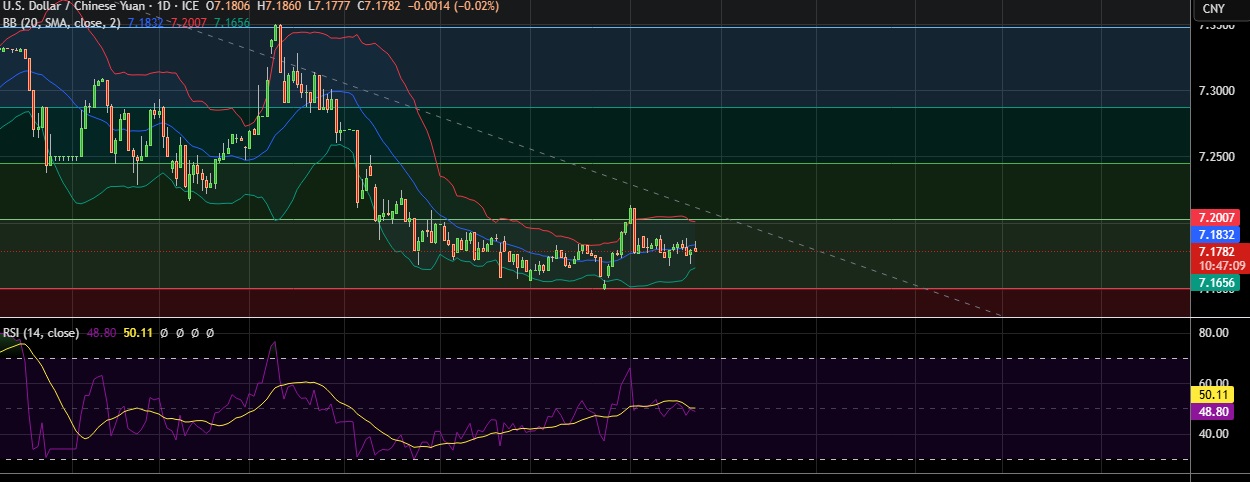Select the BB (20, SMA, close, 2) indicator legend
The height and width of the screenshot is (482, 1250).
pos(61,22)
